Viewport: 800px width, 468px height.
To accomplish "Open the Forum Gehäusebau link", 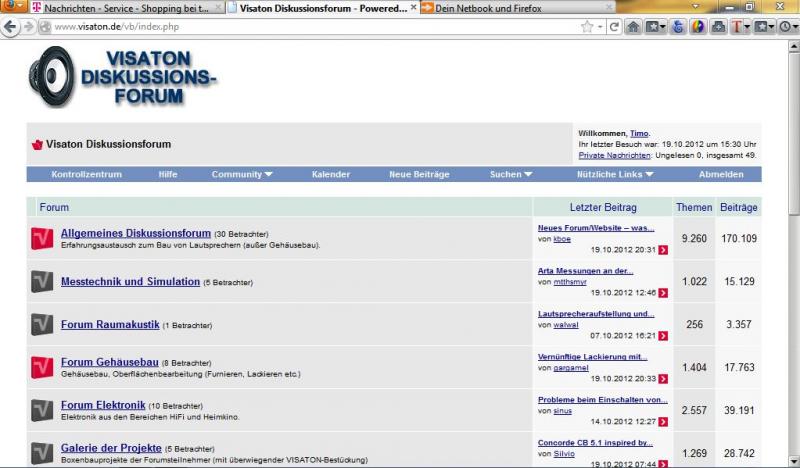I will 110,362.
